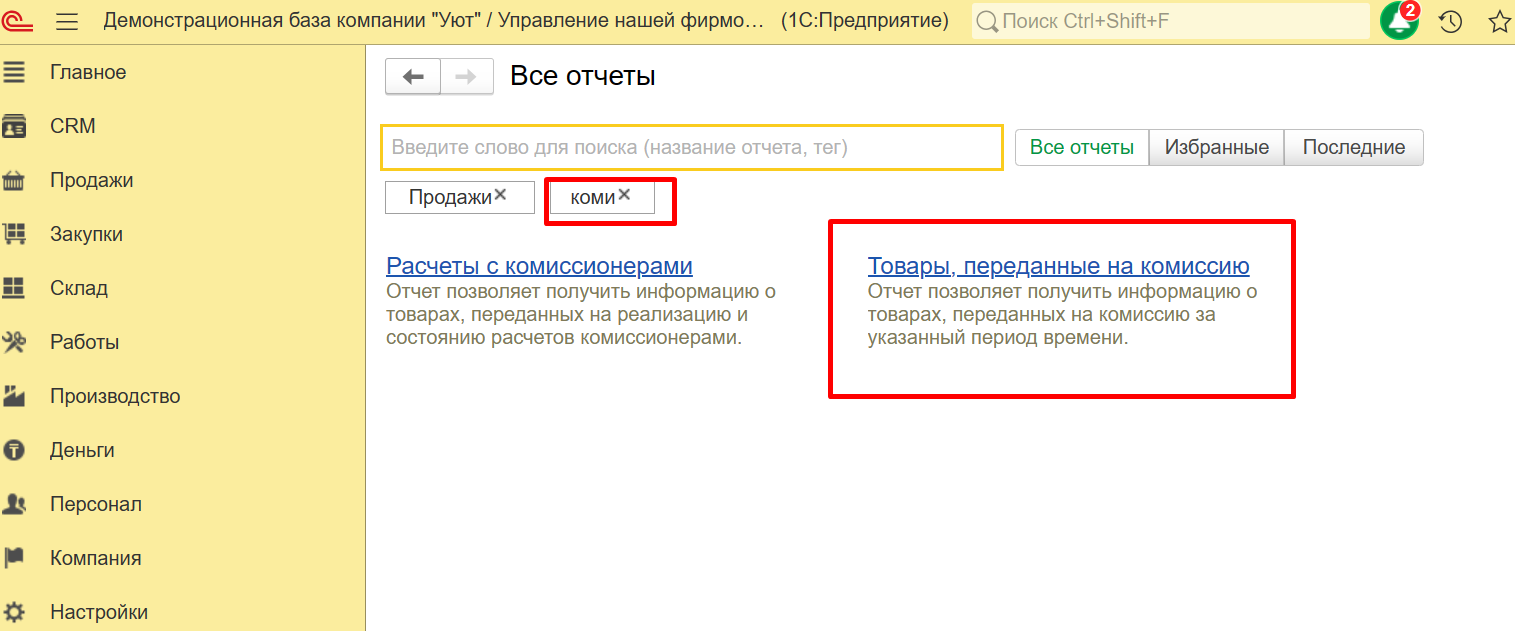Open CRM section in sidebar
This screenshot has height=631, width=1515.
coord(73,126)
